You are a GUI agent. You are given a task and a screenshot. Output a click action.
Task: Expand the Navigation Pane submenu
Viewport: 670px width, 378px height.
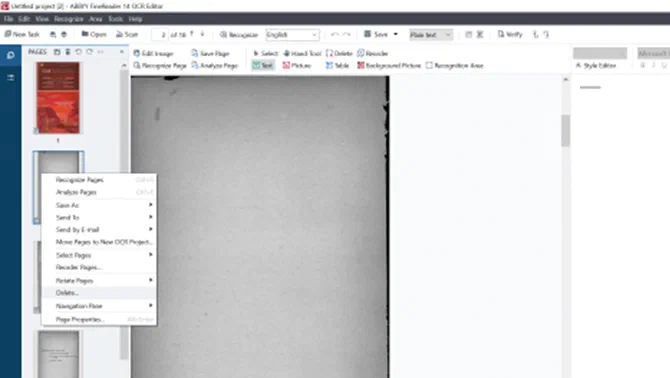[x=99, y=306]
